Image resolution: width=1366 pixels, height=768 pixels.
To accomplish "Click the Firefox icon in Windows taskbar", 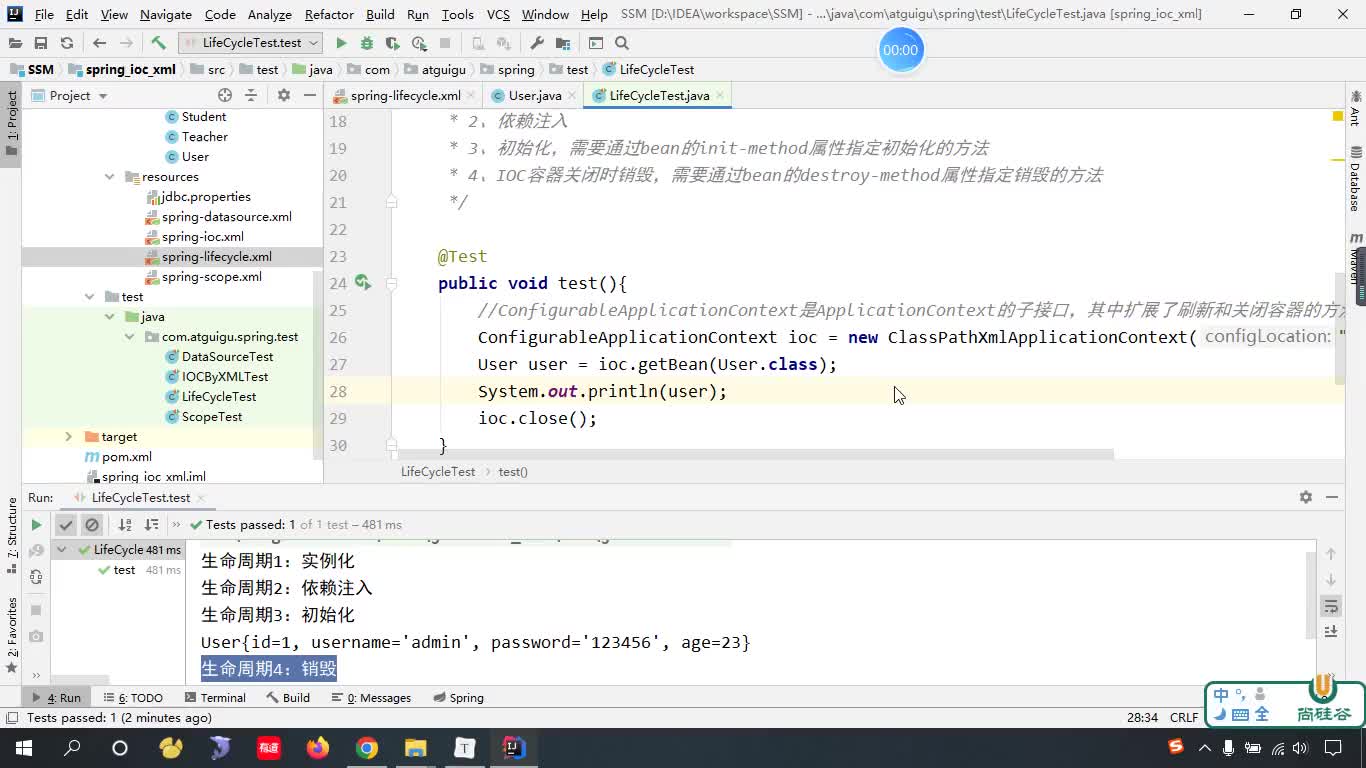I will 318,748.
